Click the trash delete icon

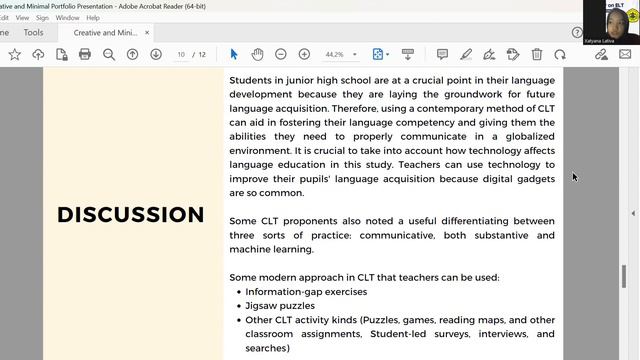pos(537,54)
